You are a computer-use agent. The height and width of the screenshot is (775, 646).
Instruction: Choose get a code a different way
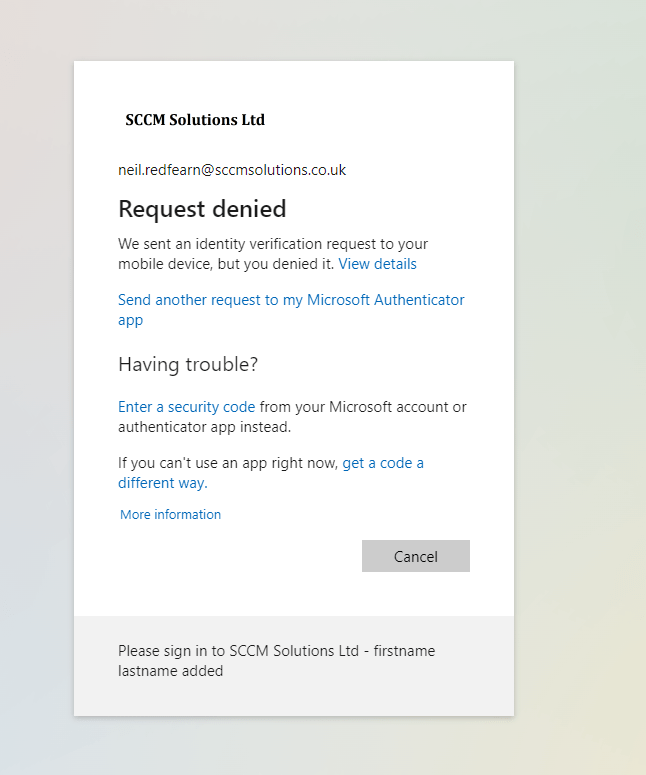click(382, 463)
